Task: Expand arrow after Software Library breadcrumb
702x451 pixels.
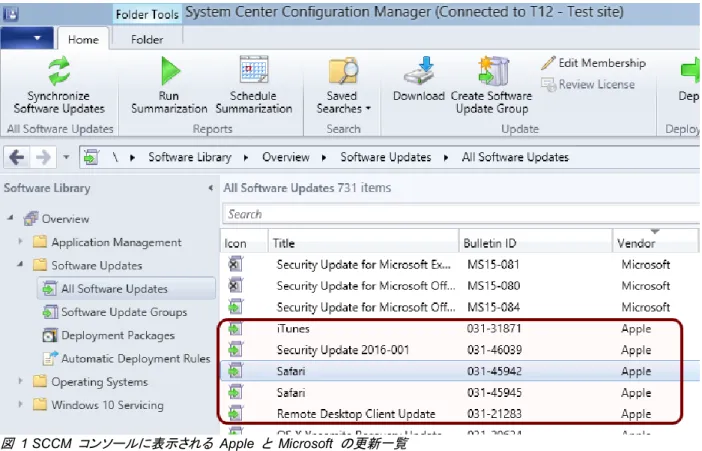Action: (x=246, y=158)
